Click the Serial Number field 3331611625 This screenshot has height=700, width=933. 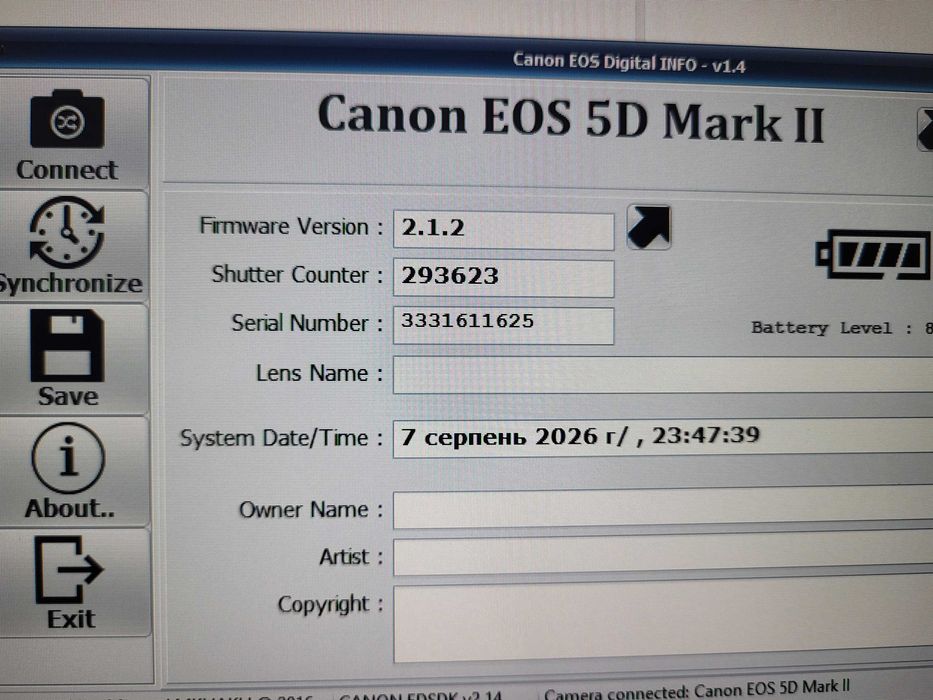click(503, 326)
